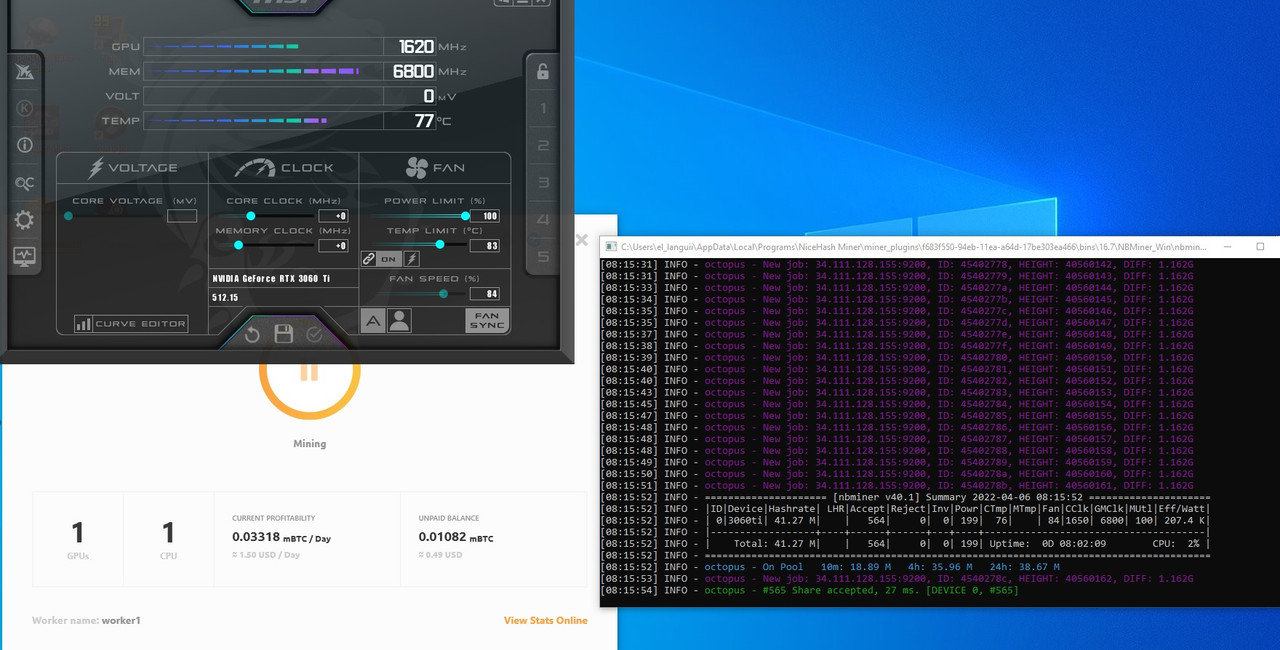The width and height of the screenshot is (1280, 650).
Task: Click the MSI logo sidebar icon
Action: pos(25,71)
